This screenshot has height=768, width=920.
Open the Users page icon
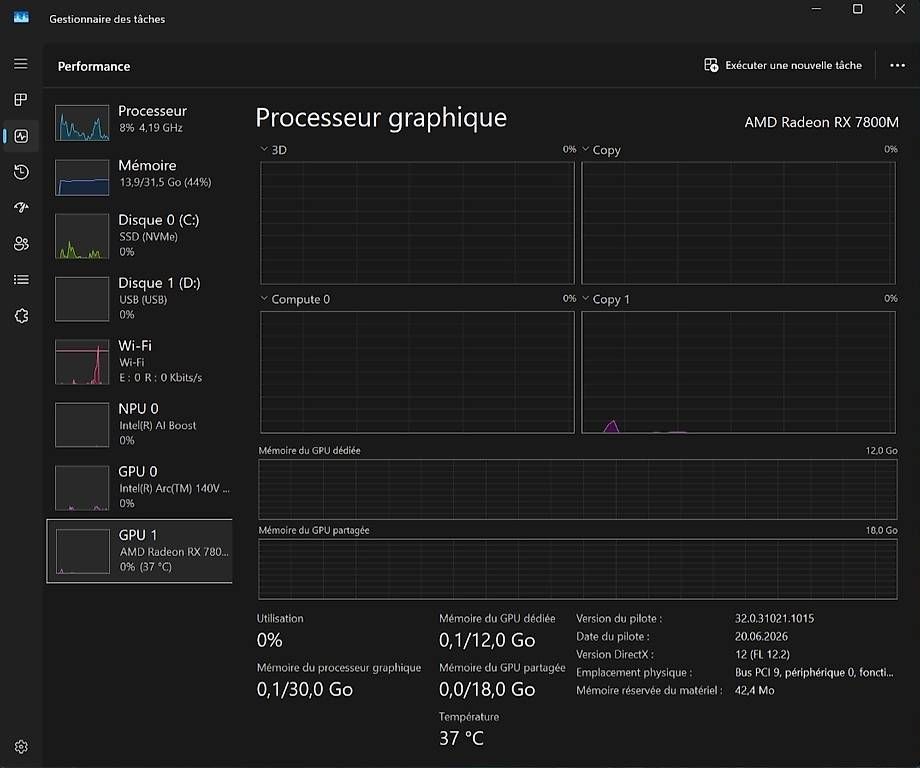21,243
